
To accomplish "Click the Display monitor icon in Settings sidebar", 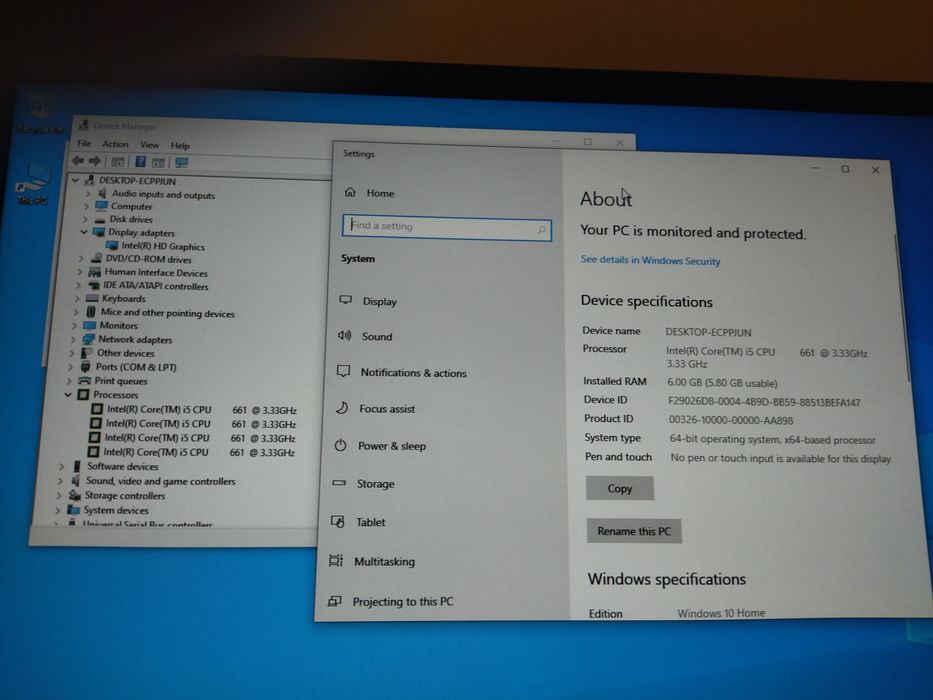I will pos(346,299).
